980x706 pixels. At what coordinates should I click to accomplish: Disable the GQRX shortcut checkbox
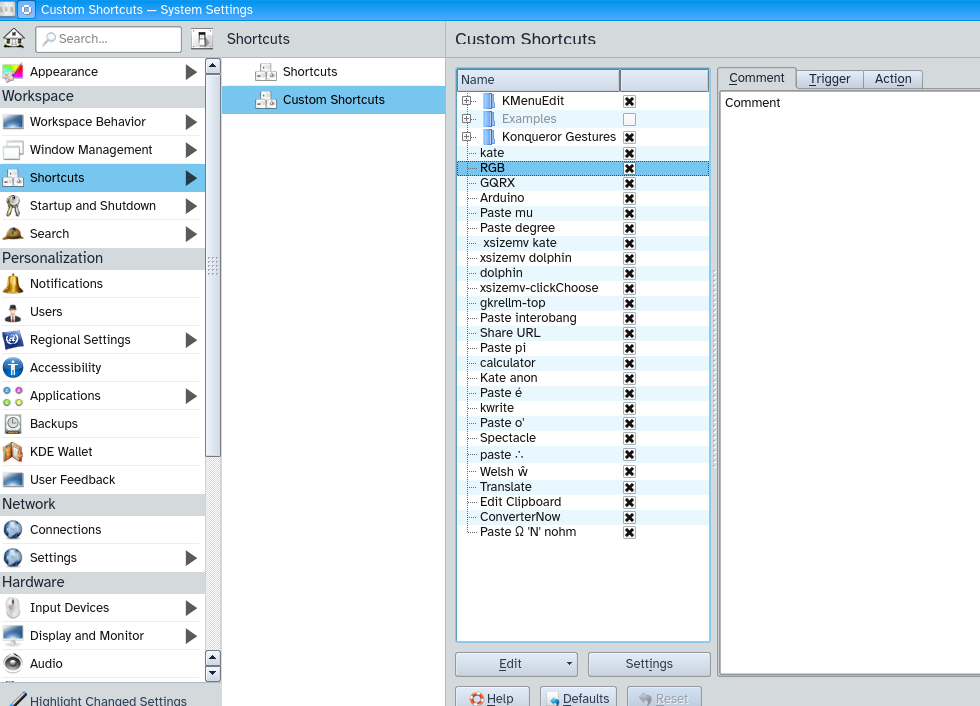pyautogui.click(x=629, y=183)
